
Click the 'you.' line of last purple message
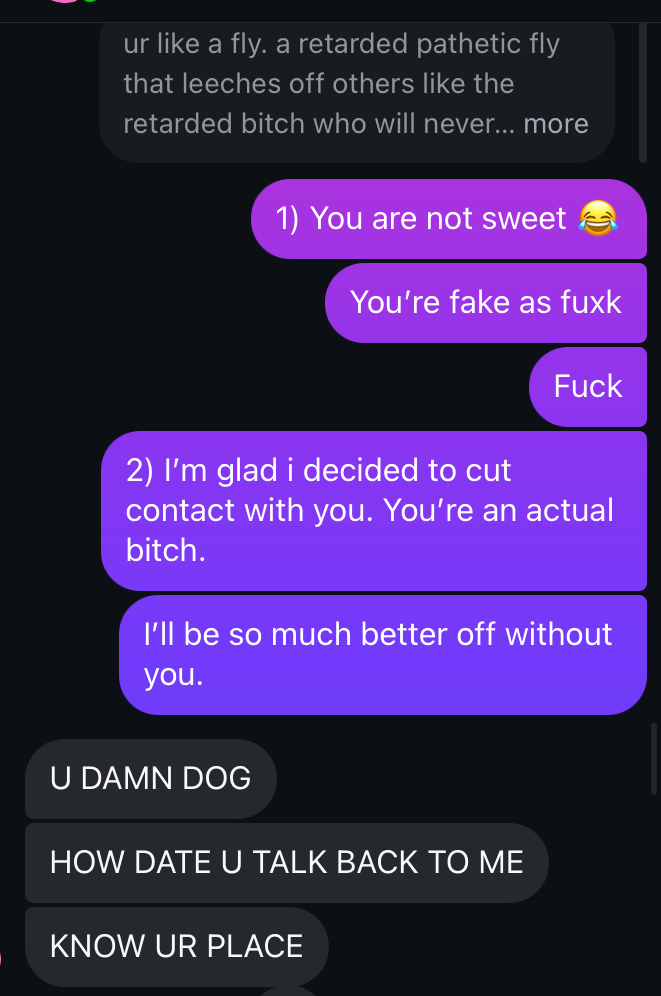[173, 675]
